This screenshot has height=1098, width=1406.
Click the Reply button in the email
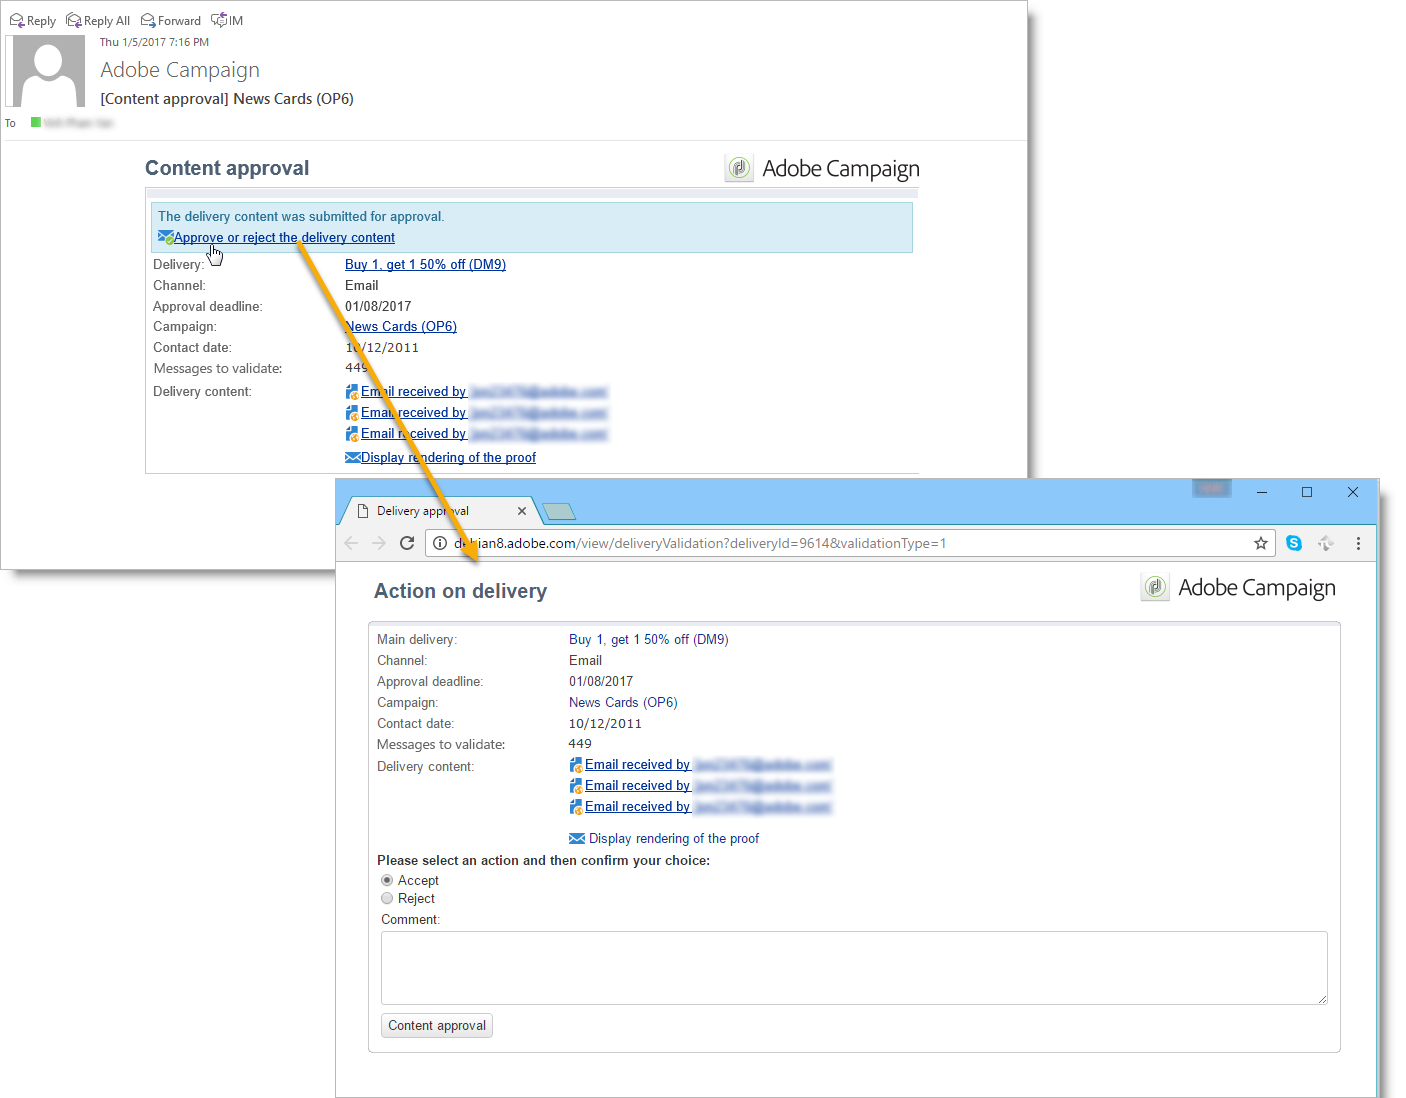pyautogui.click(x=33, y=20)
